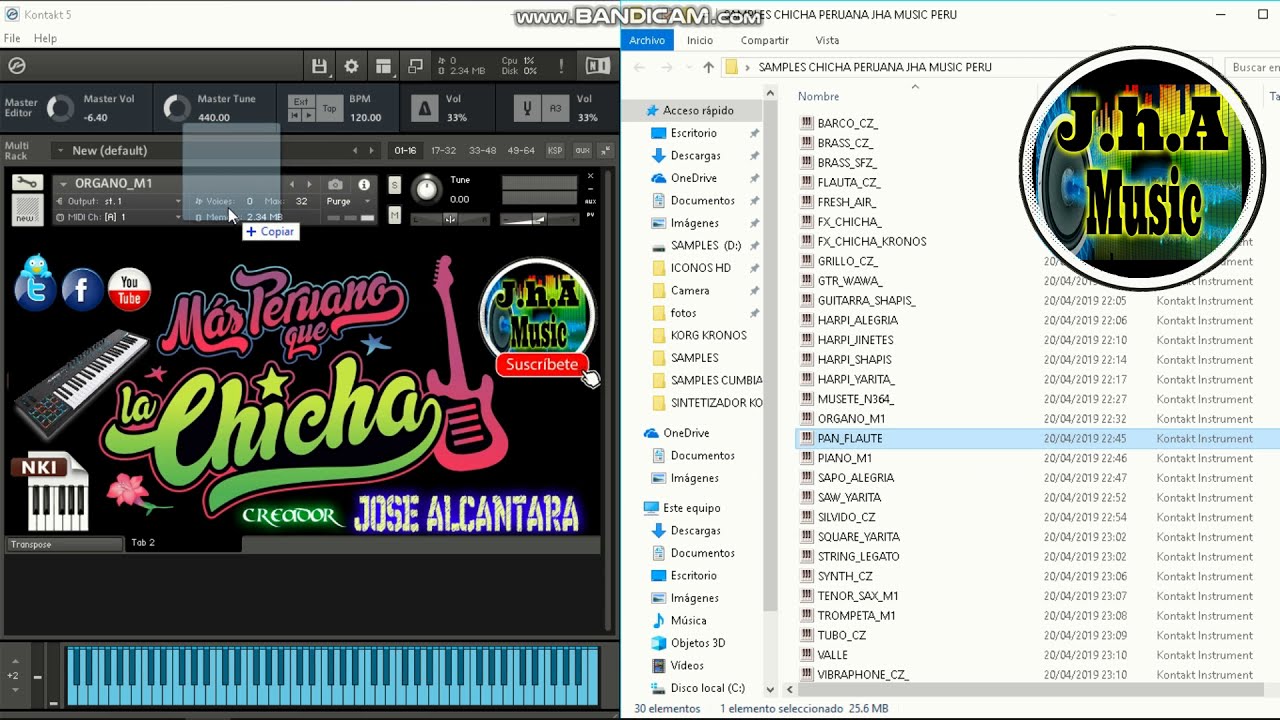This screenshot has height=720, width=1280.
Task: Toggle instrument AUX button
Action: pyautogui.click(x=591, y=201)
